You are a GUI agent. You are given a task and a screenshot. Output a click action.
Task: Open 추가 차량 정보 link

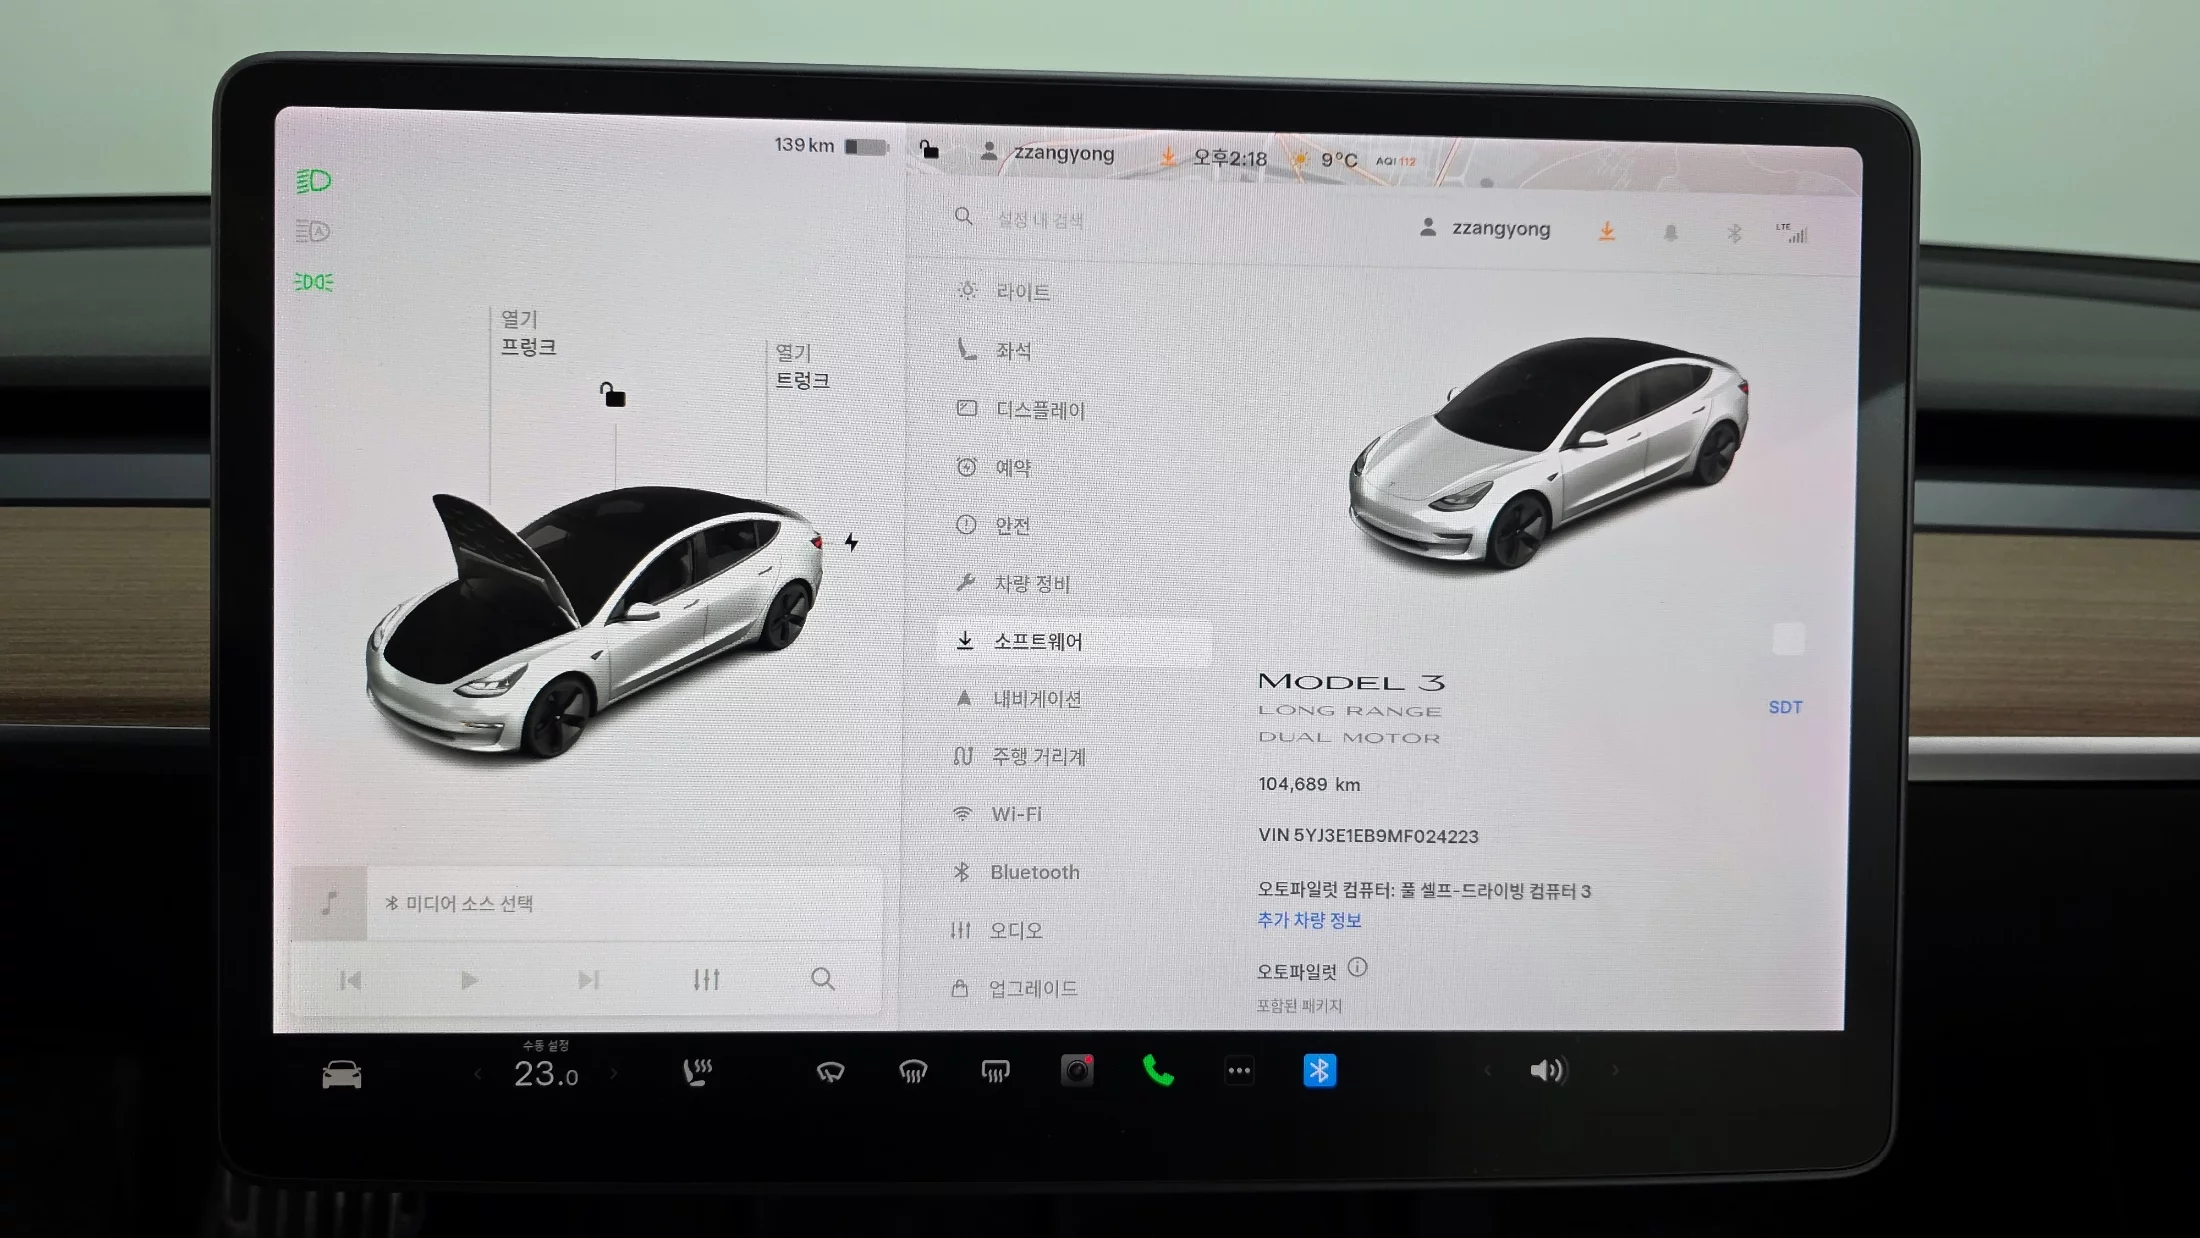[1309, 920]
